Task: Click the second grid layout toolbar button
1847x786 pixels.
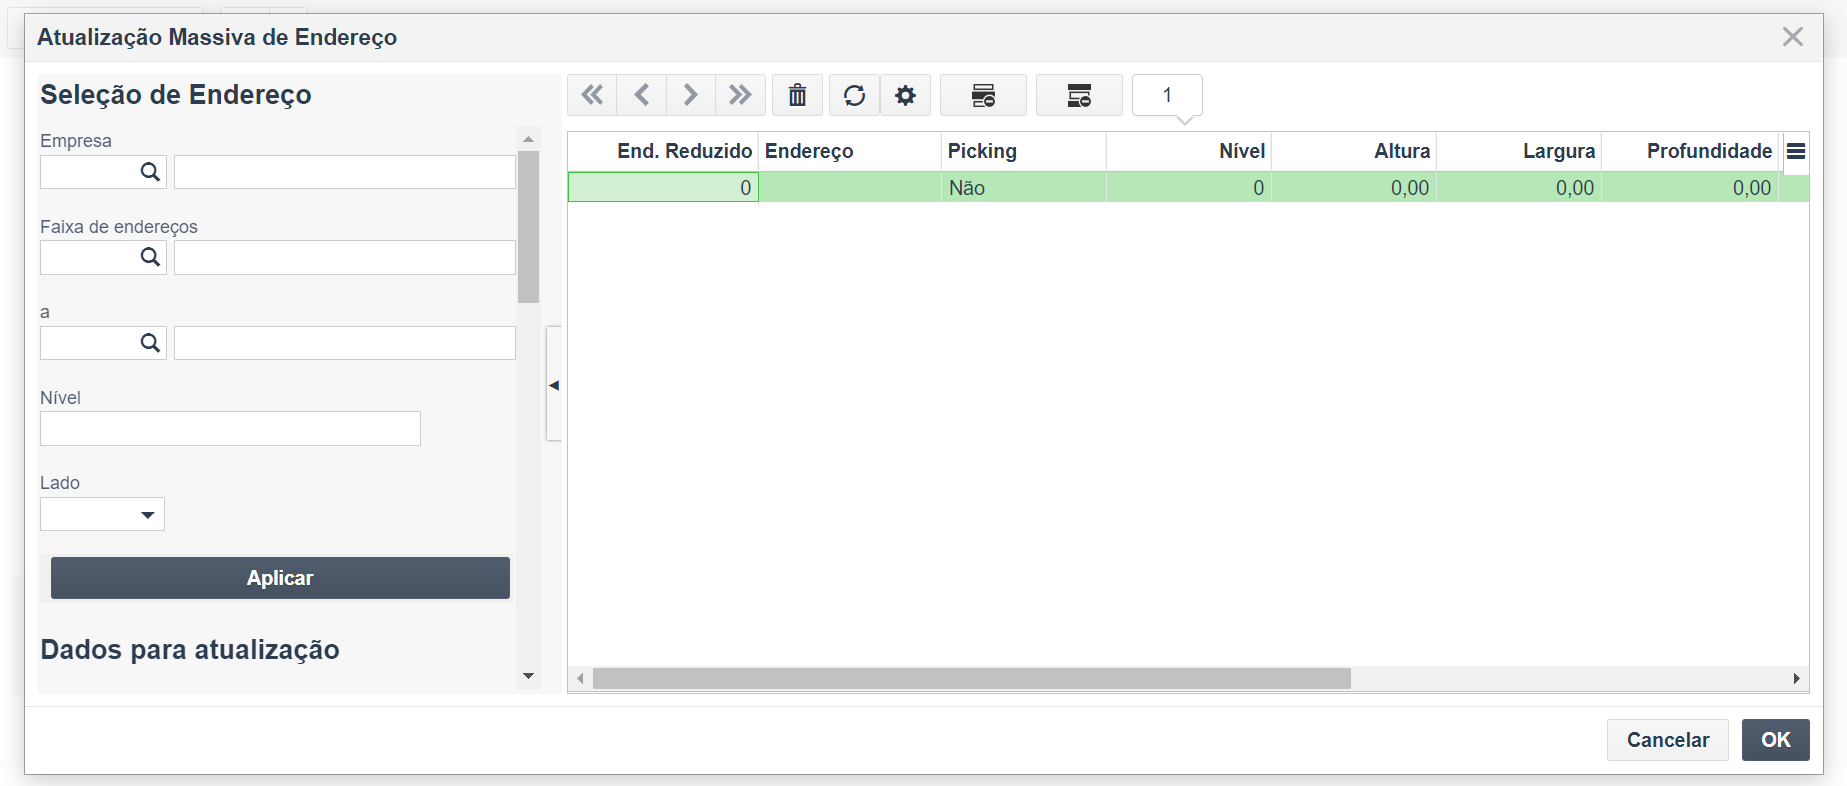Action: pos(1079,95)
